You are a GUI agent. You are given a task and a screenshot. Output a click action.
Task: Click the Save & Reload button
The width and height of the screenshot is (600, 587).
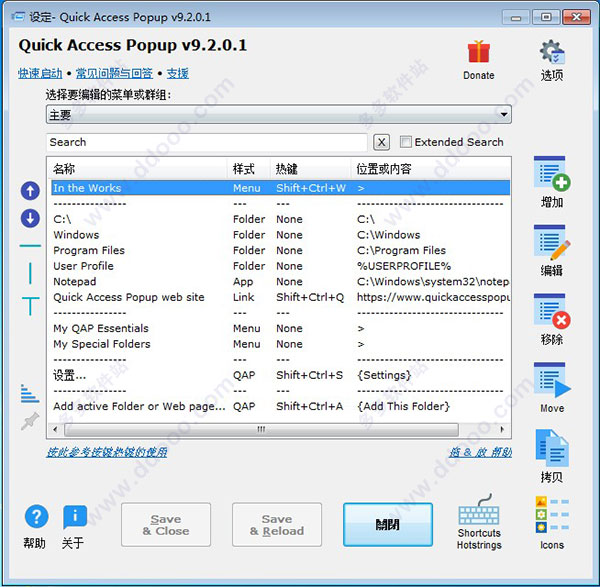coord(277,525)
